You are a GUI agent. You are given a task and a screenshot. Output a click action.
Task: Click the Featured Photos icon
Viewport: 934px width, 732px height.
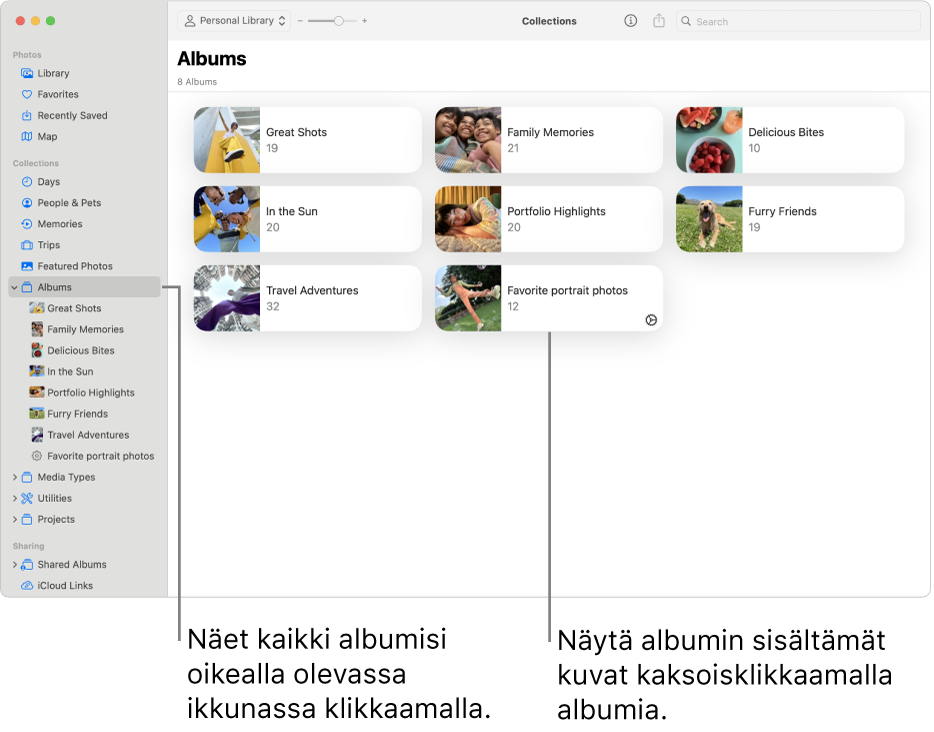[27, 266]
